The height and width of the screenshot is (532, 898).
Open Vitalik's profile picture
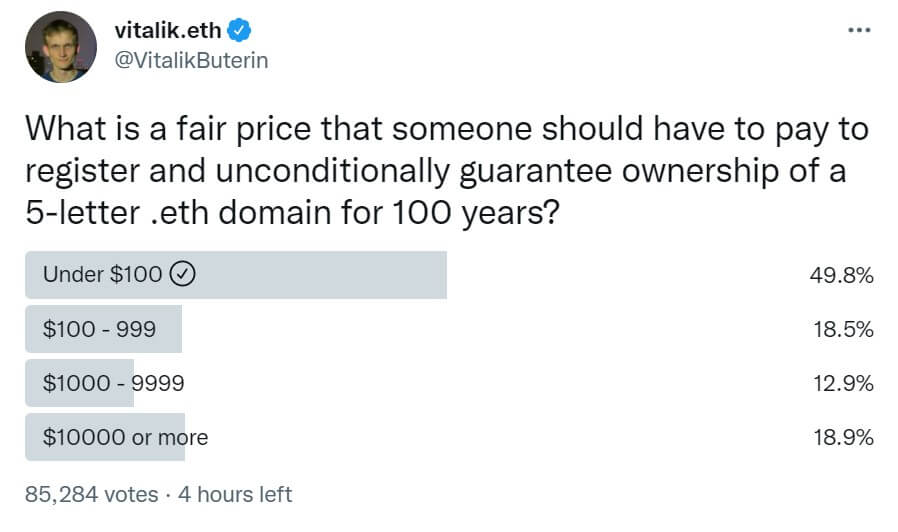coord(61,47)
